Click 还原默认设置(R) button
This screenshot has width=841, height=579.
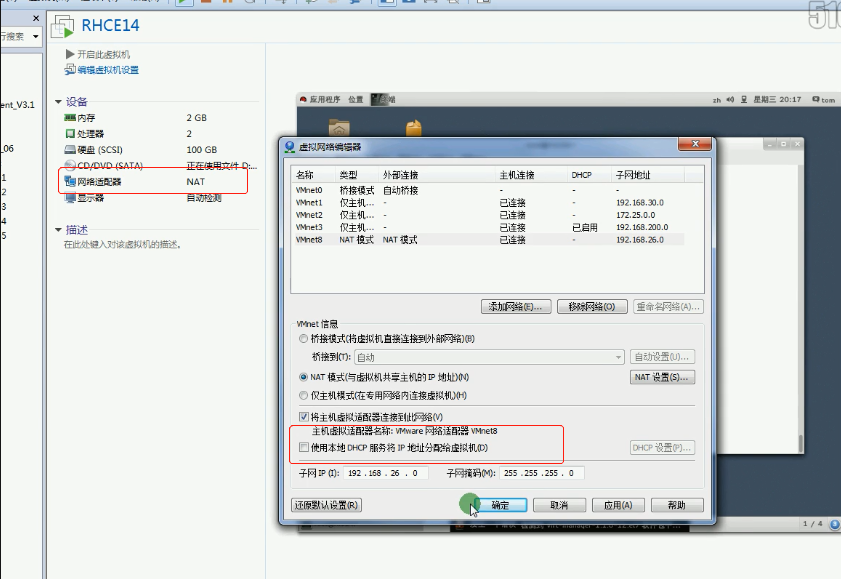coord(327,505)
